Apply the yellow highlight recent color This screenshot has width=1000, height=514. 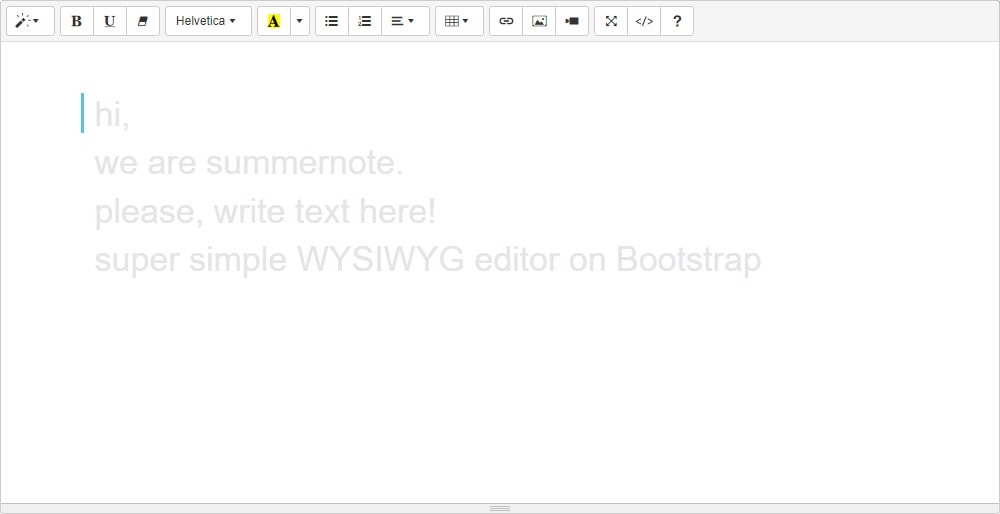click(274, 21)
